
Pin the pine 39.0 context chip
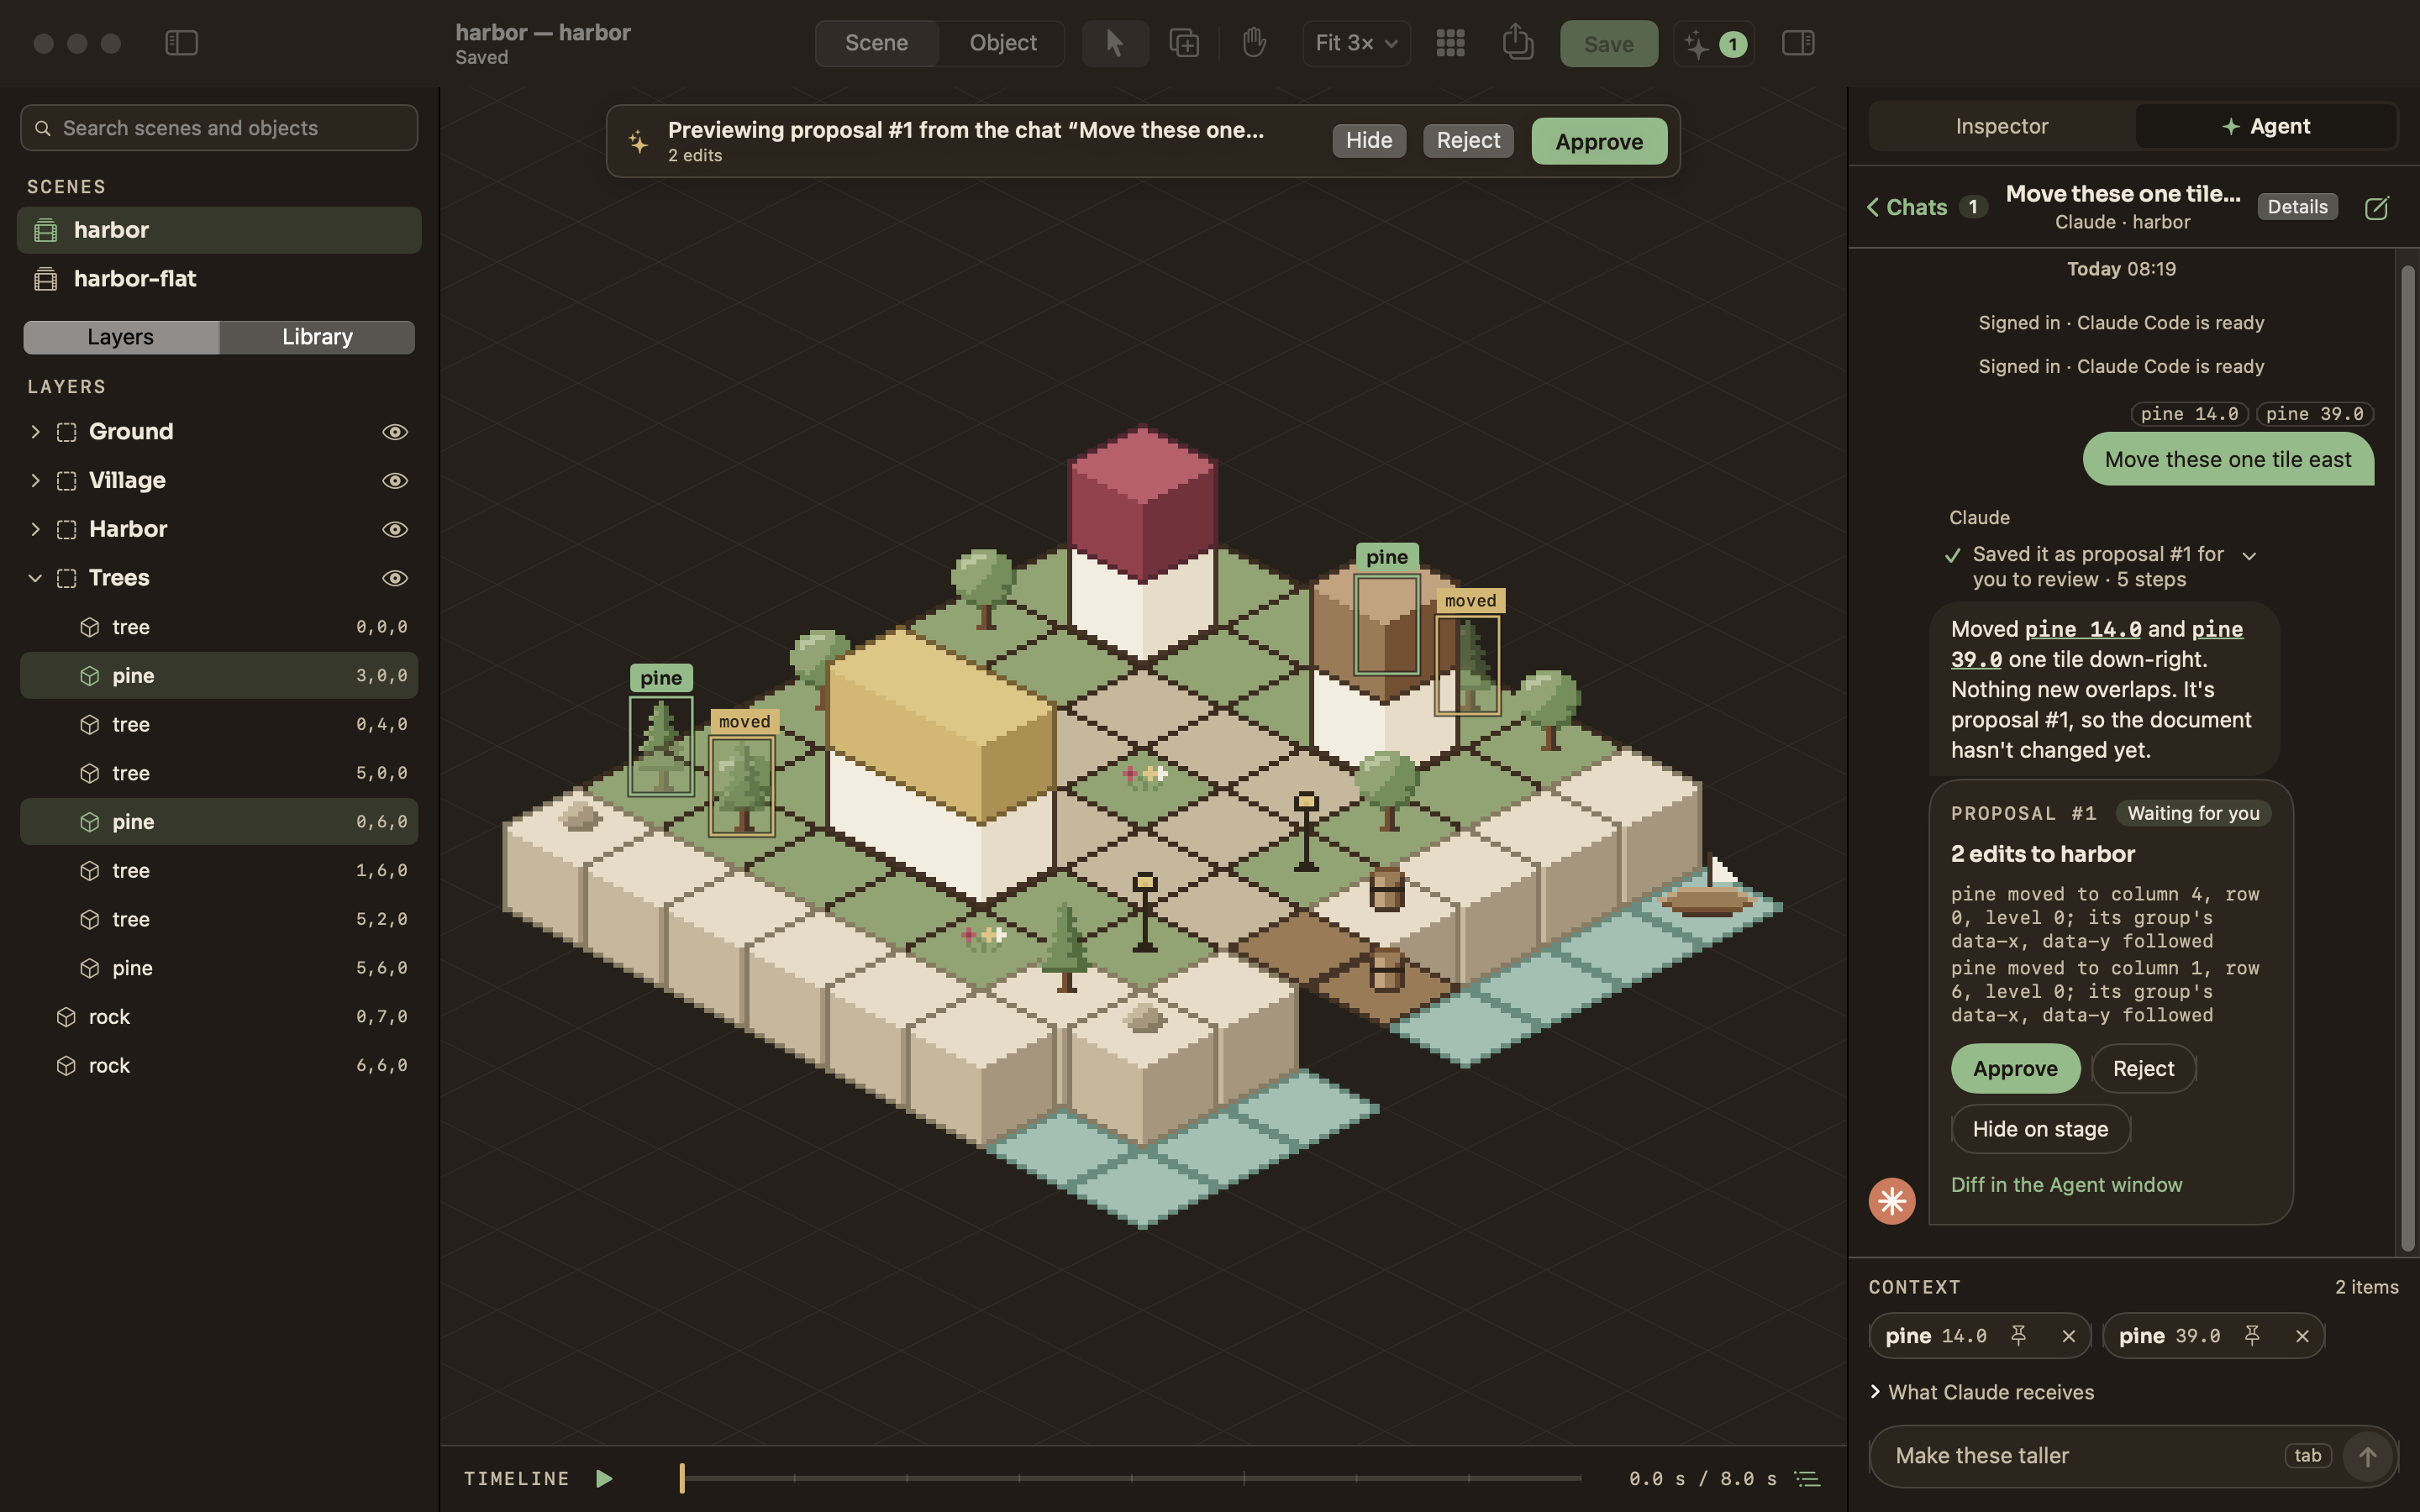pos(2252,1336)
